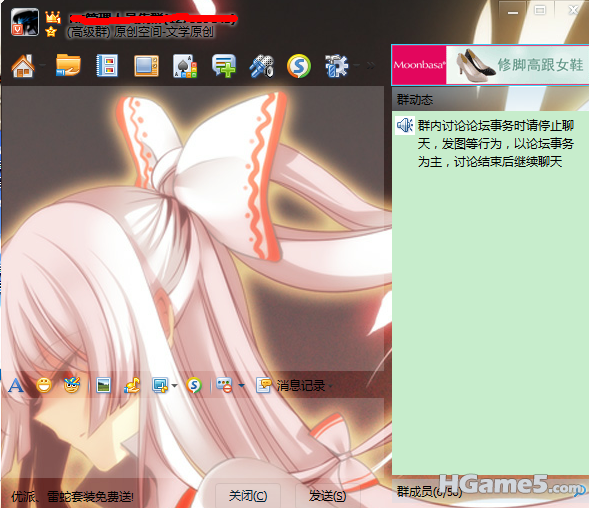Click the gold crown group level icon

pyautogui.click(x=53, y=17)
